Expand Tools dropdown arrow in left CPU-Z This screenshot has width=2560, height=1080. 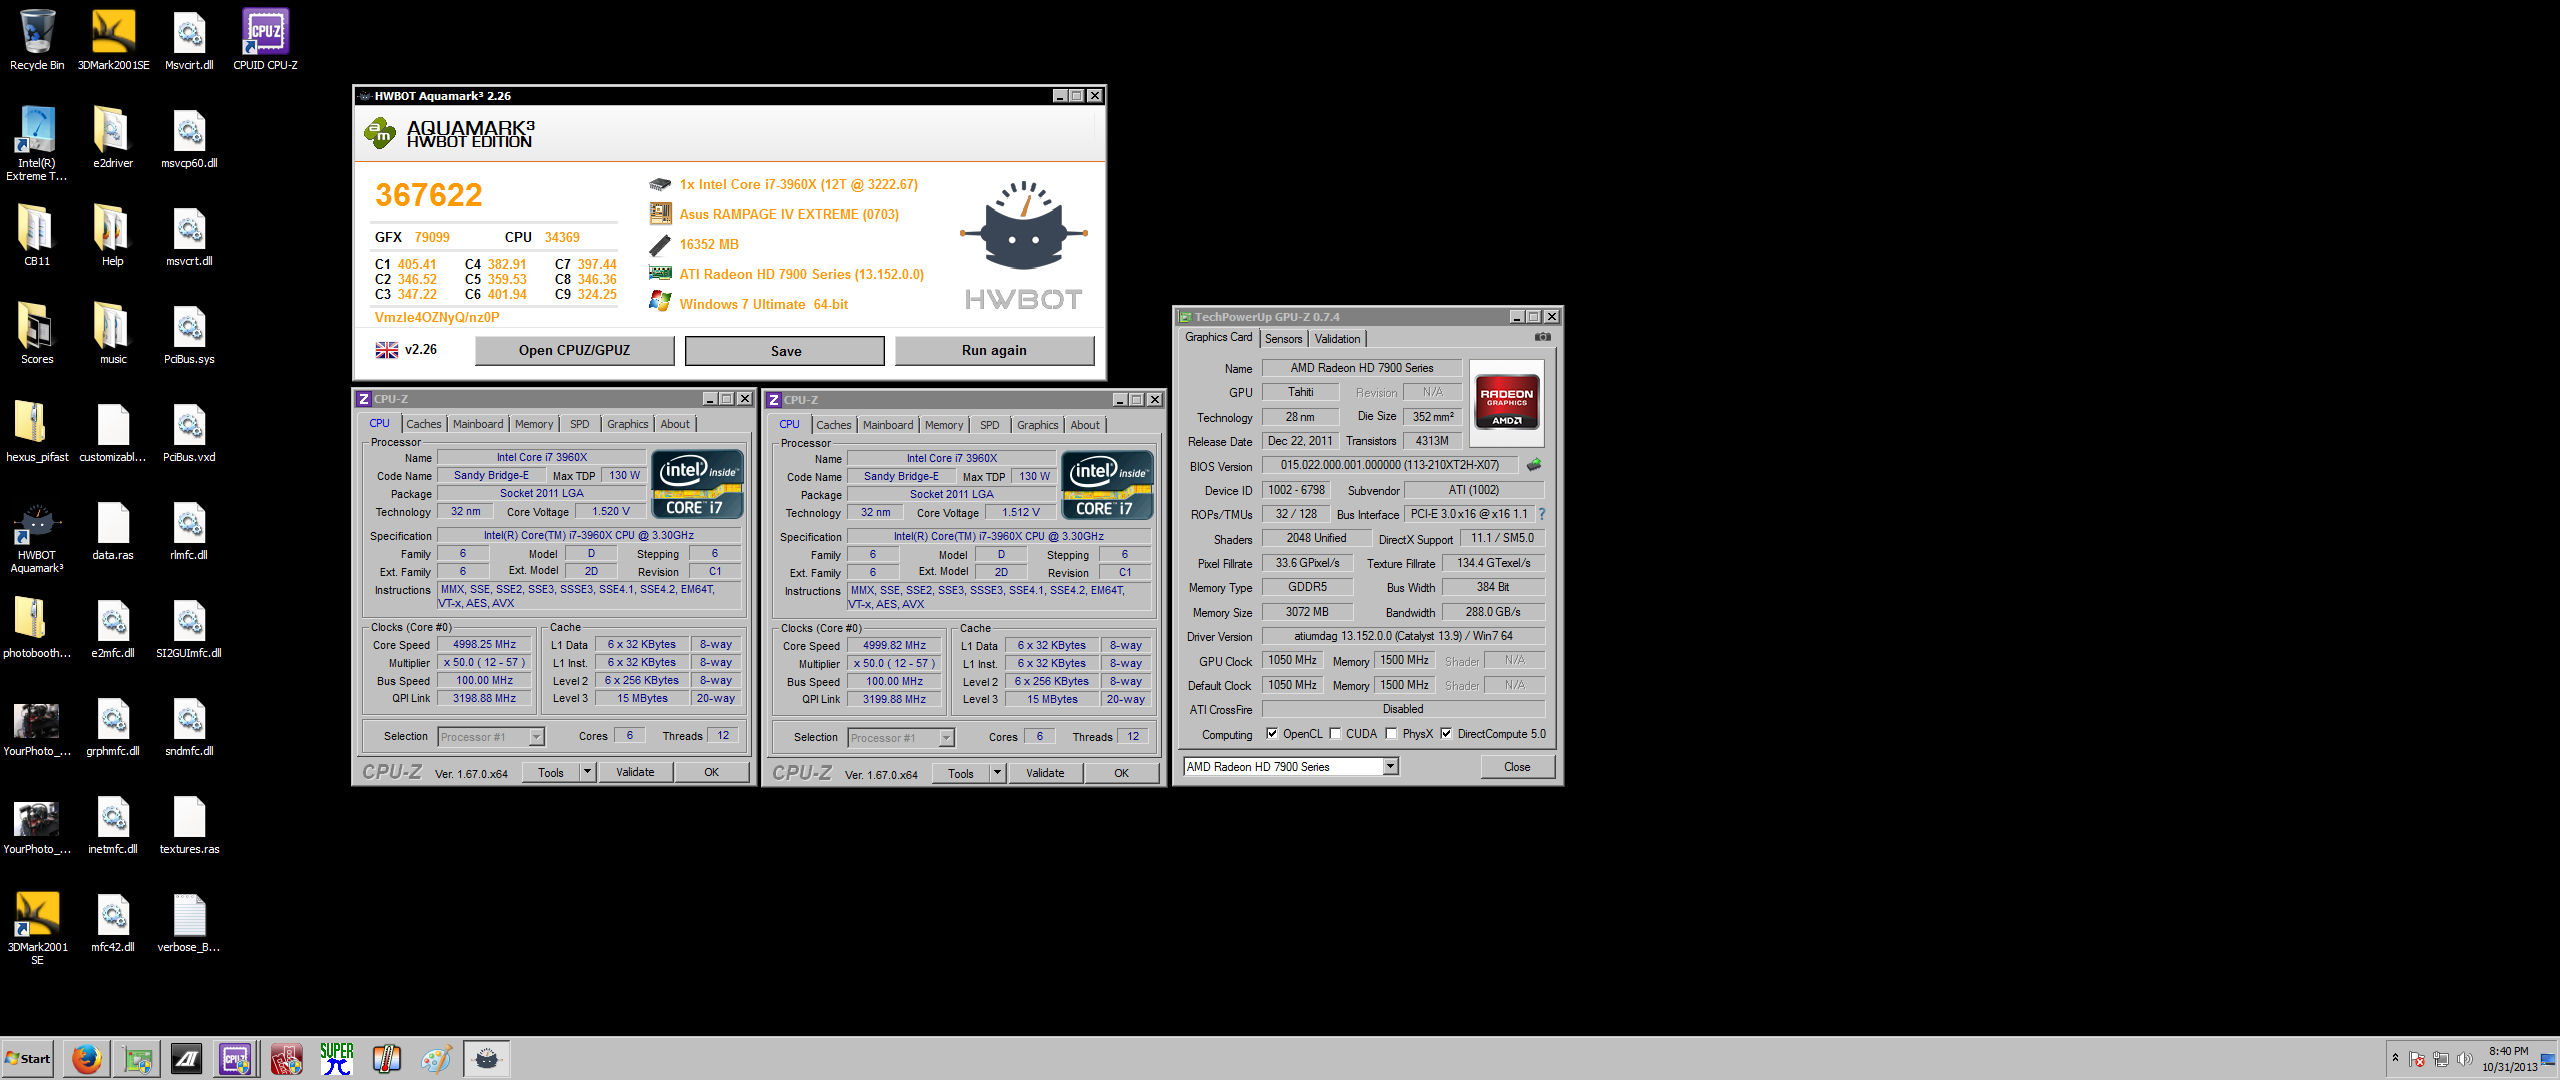tap(588, 772)
